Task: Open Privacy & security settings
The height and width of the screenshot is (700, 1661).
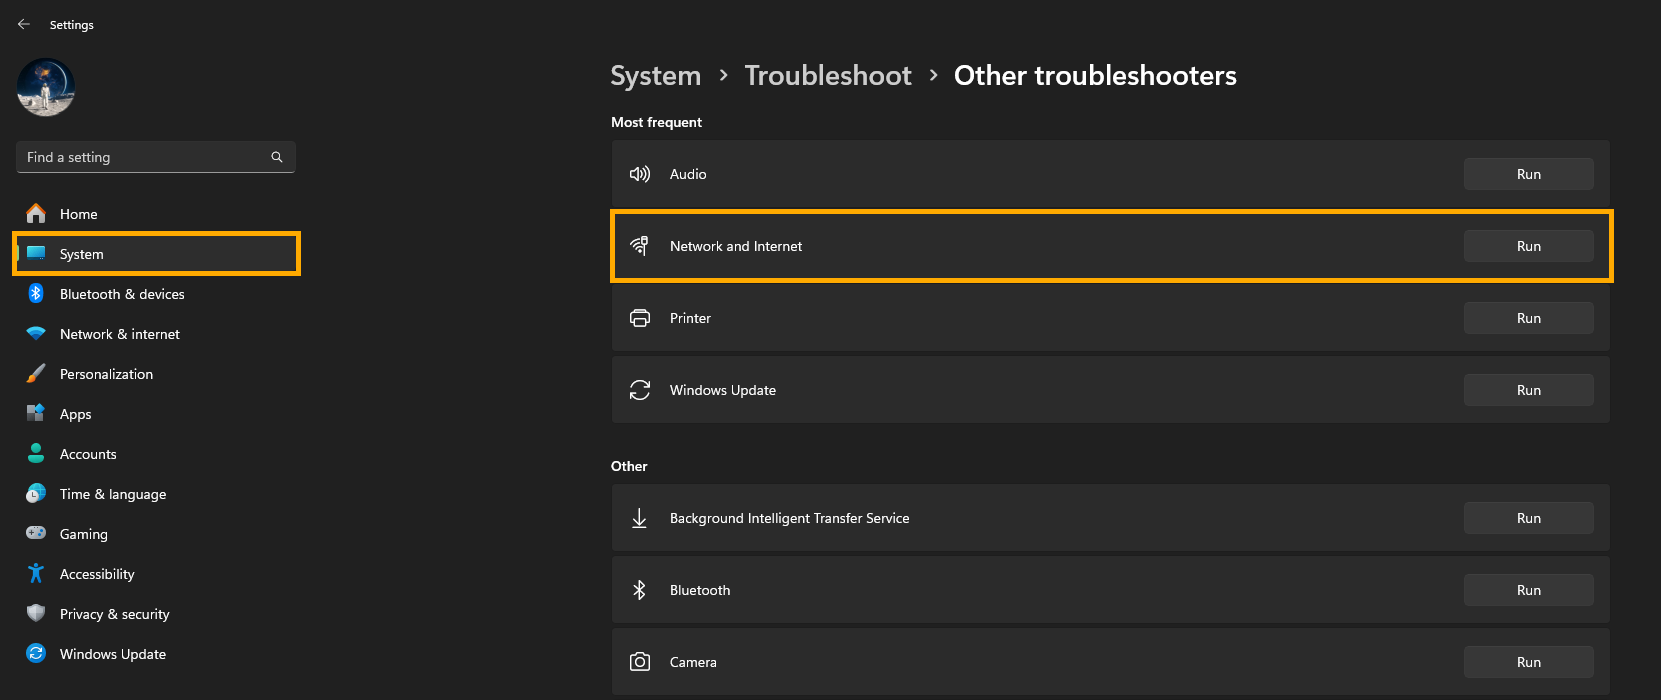Action: point(156,614)
